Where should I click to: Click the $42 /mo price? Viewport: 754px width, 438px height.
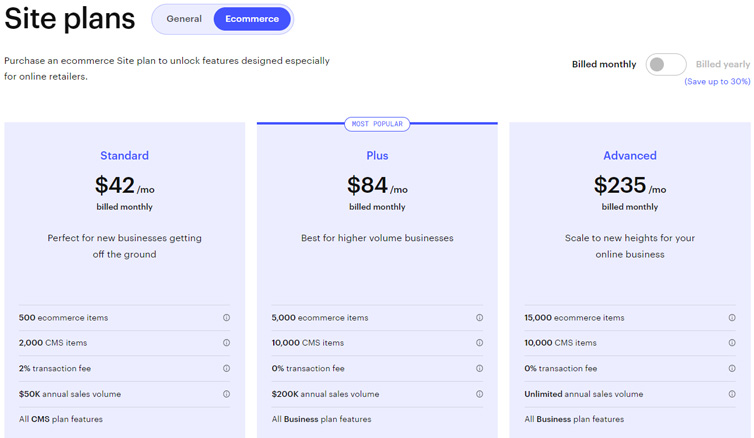click(125, 186)
